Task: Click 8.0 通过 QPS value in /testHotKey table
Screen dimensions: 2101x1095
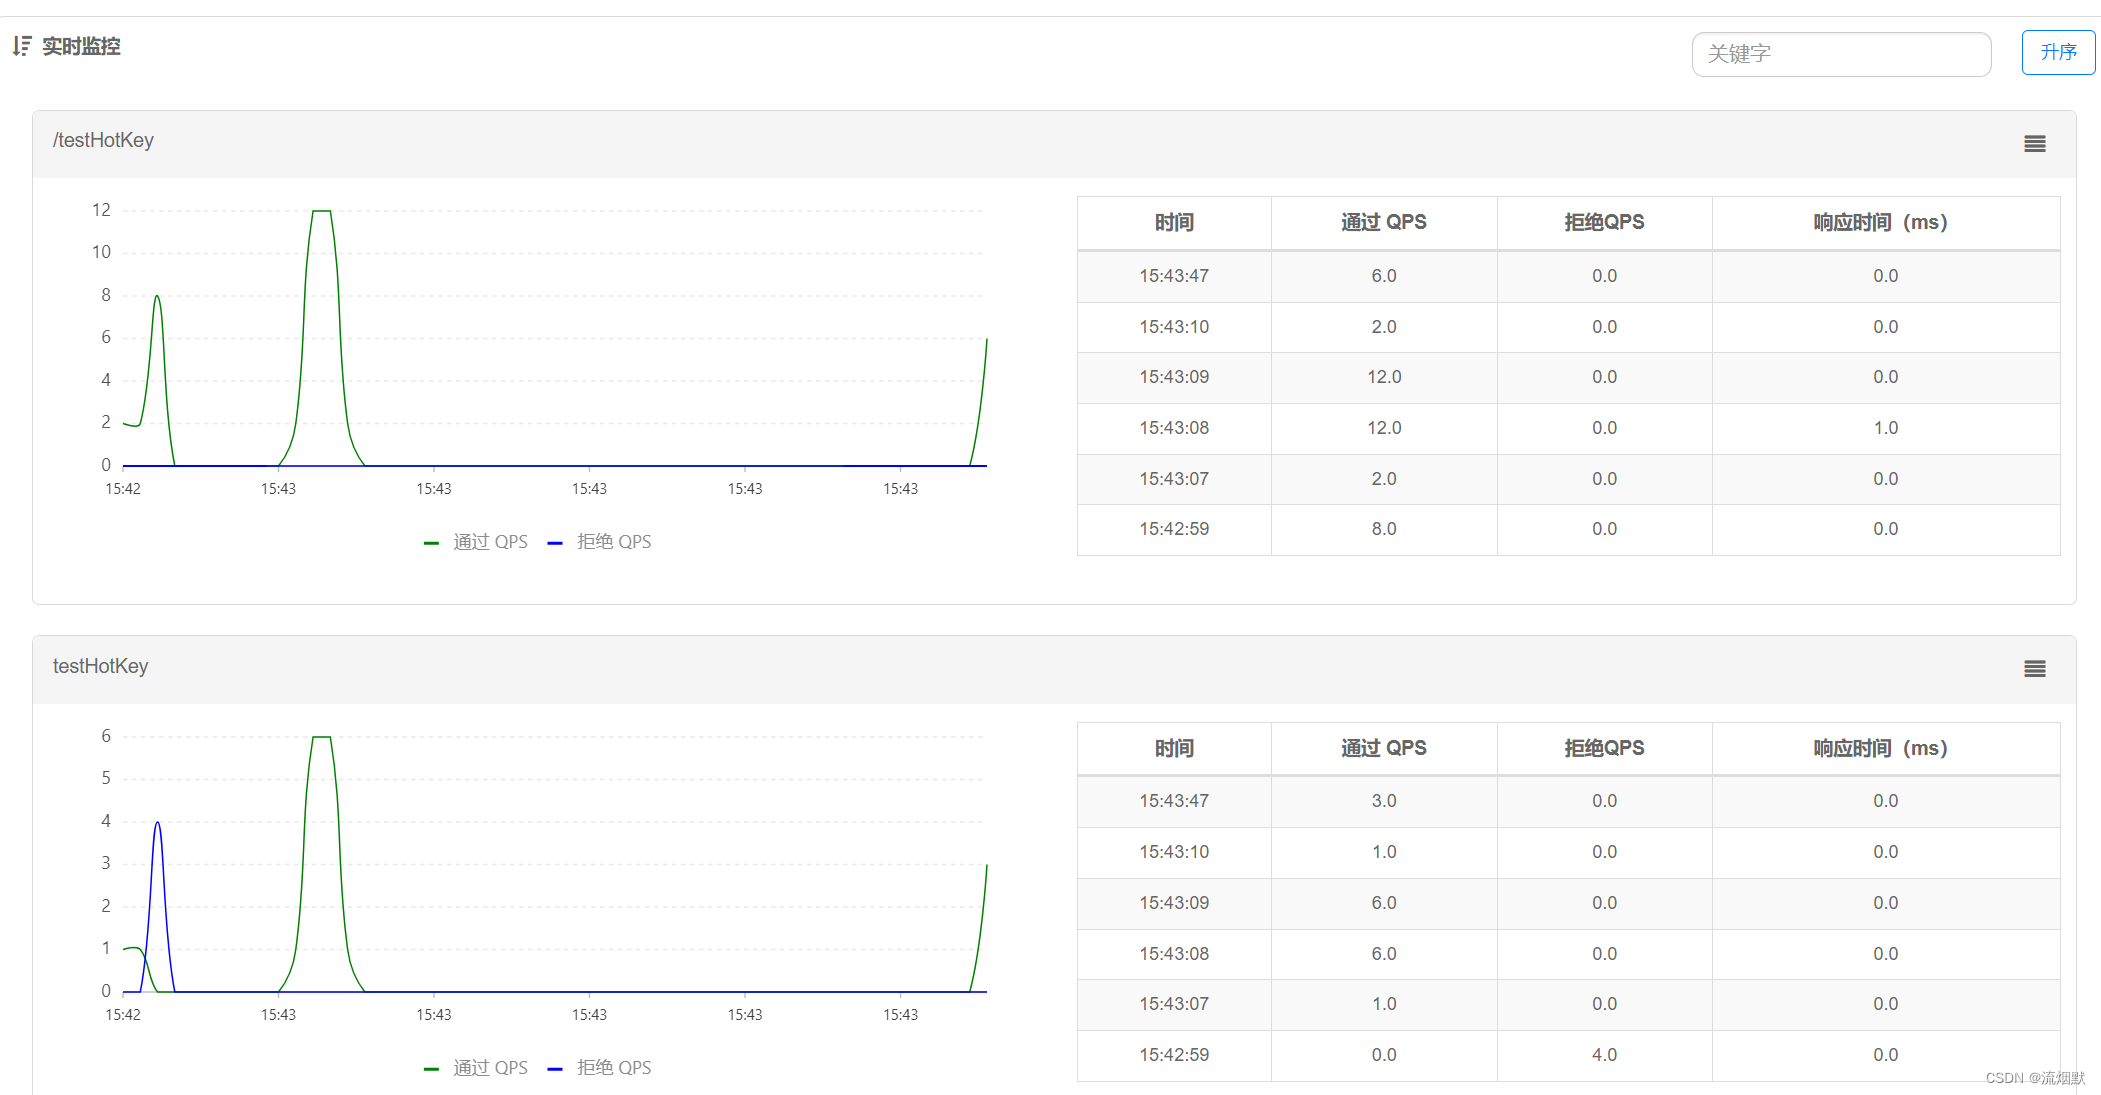Action: (x=1384, y=530)
